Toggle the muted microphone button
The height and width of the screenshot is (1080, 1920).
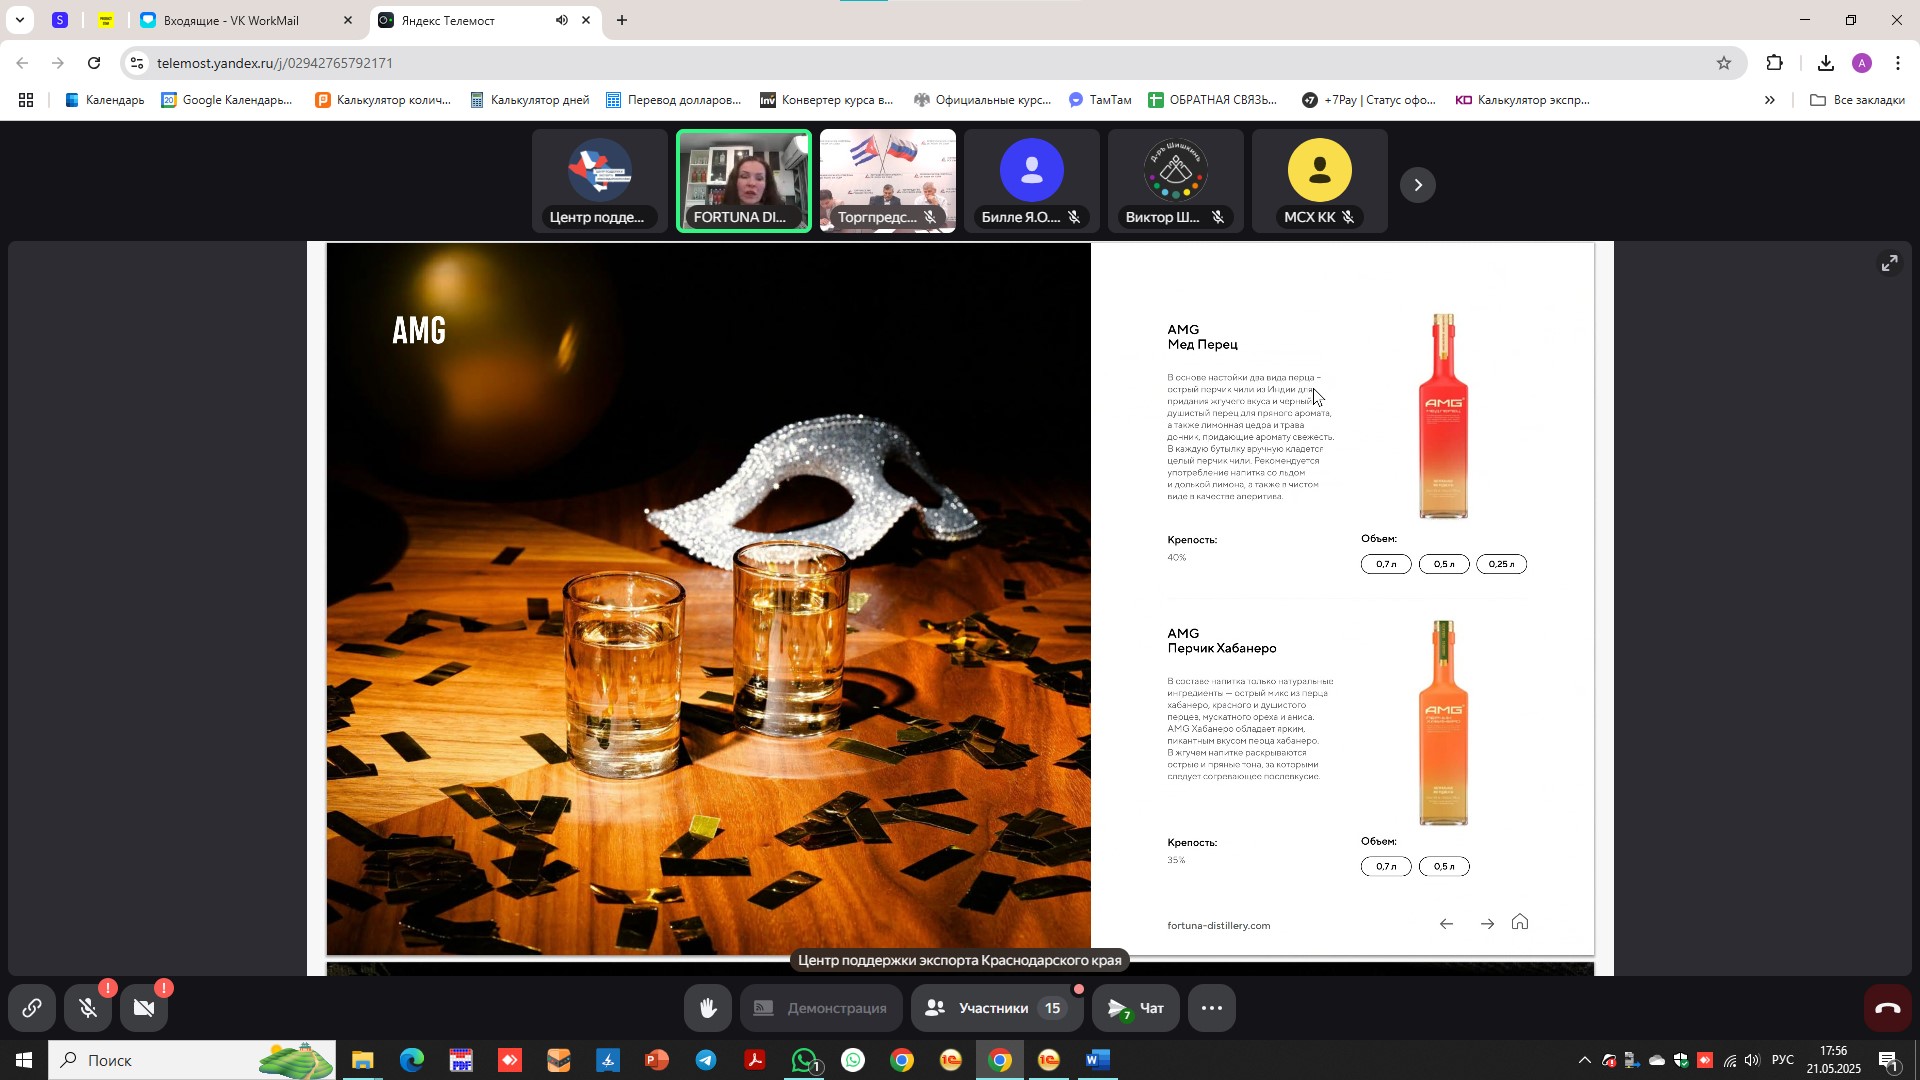[x=88, y=1008]
